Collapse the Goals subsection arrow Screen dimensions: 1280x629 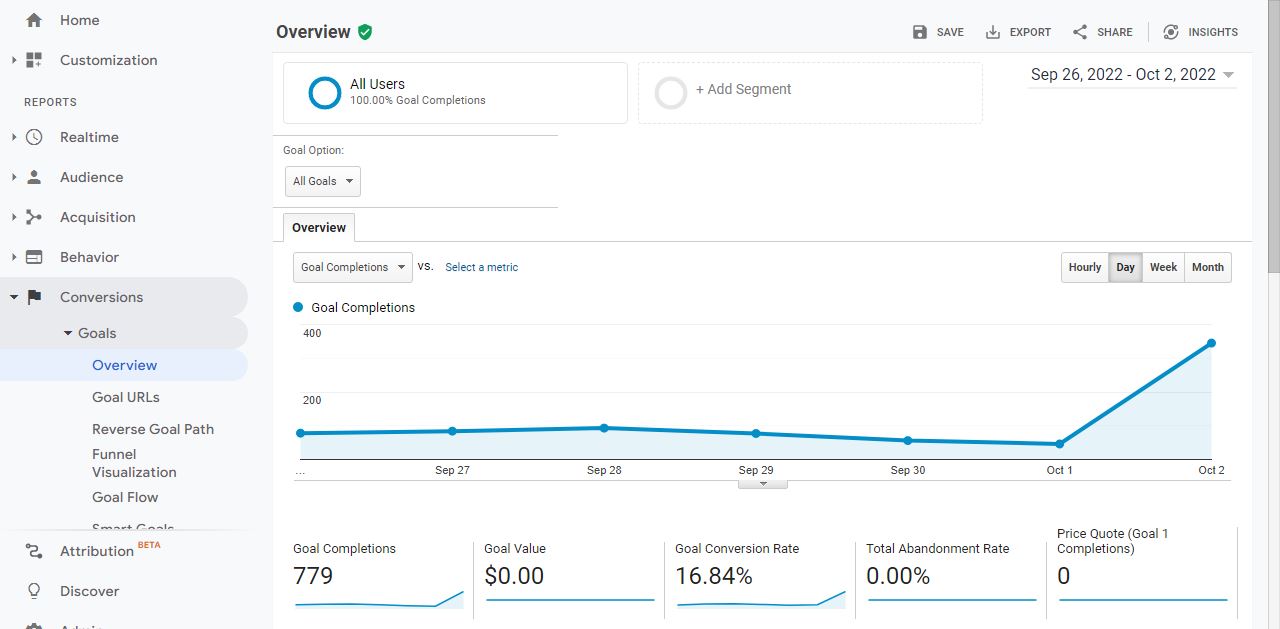pos(68,333)
